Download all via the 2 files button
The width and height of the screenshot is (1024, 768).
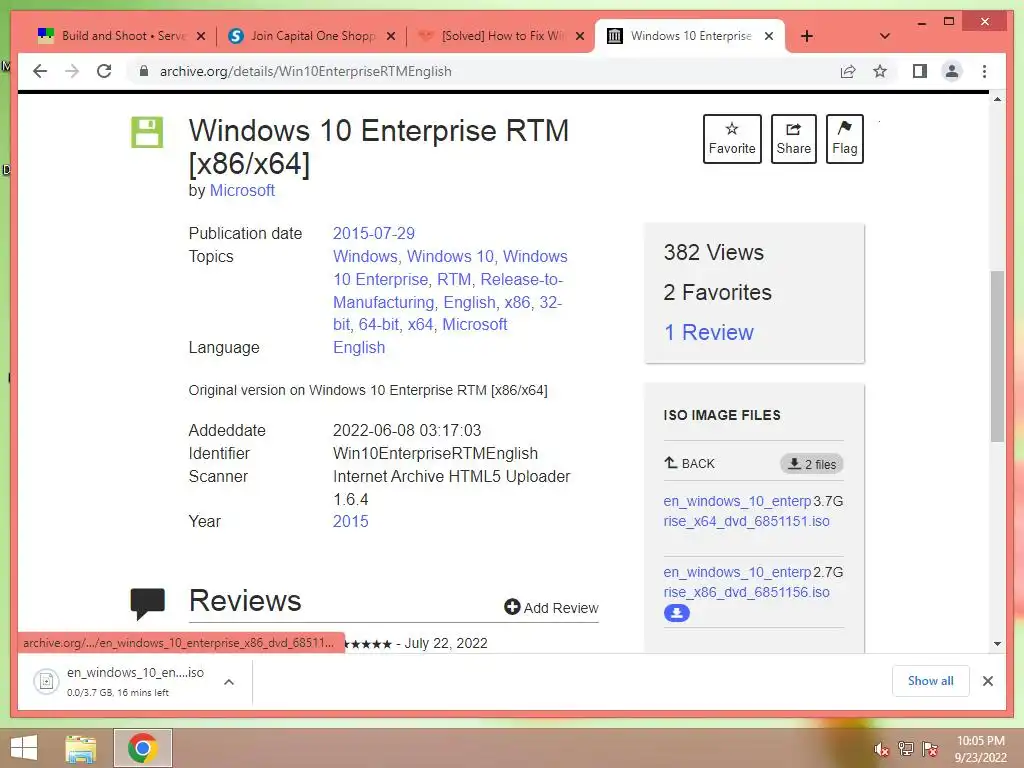point(812,464)
